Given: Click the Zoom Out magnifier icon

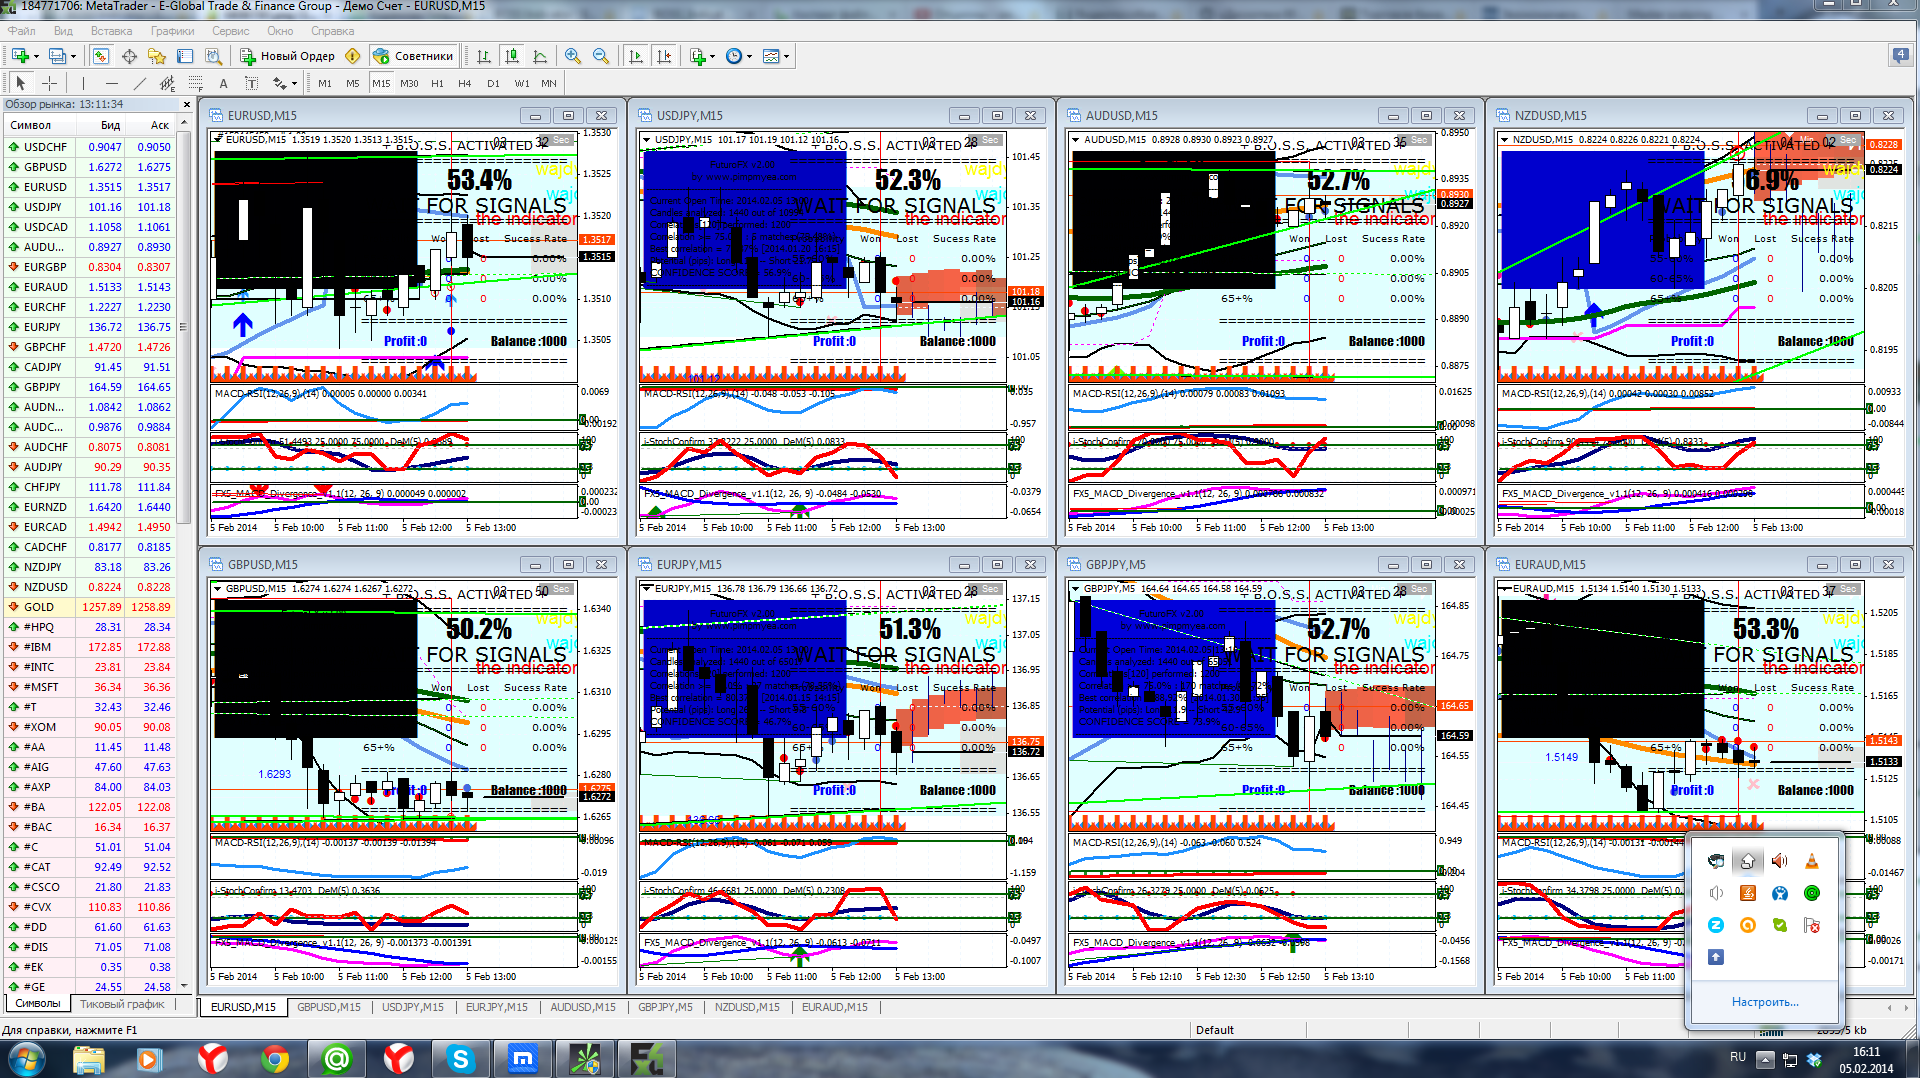Looking at the screenshot, I should coord(601,56).
